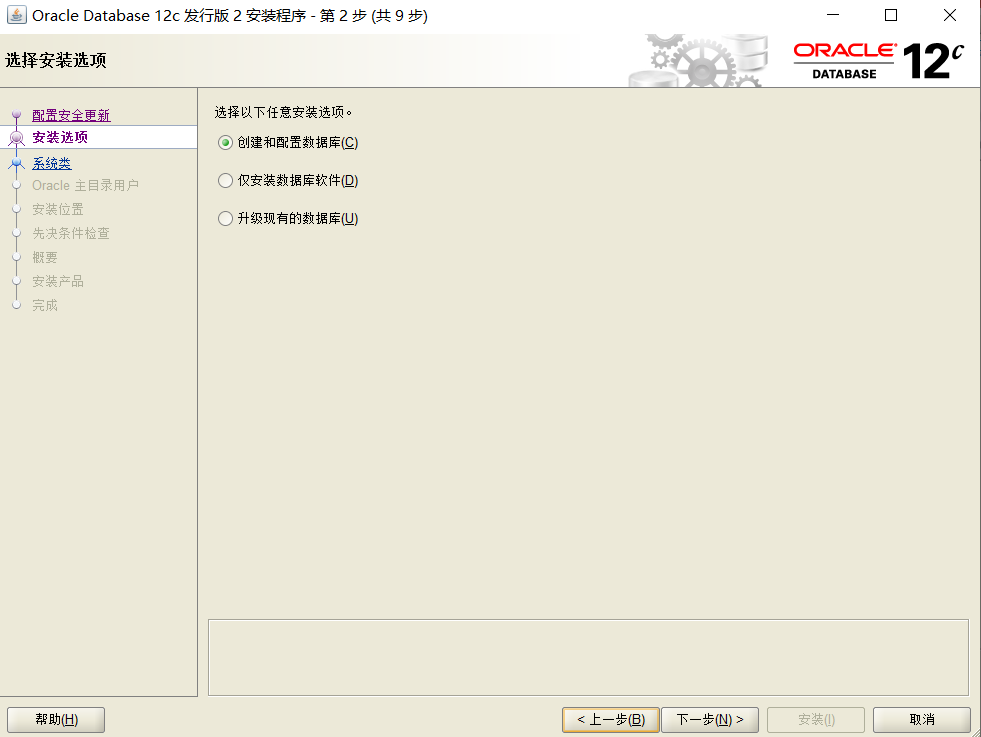Click the 选择以下任意安装选项 instruction text
Viewport: 981px width, 737px height.
283,112
